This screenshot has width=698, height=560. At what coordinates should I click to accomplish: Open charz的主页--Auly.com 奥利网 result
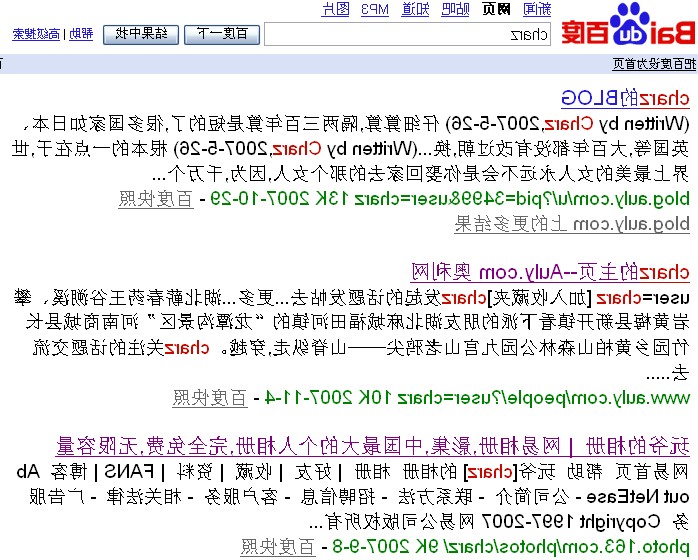[550, 272]
